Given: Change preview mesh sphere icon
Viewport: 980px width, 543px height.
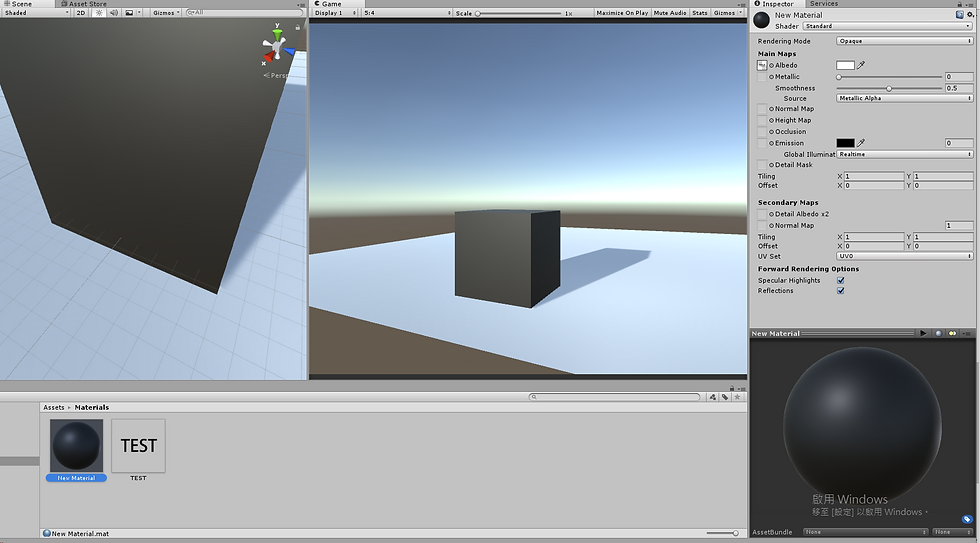Looking at the screenshot, I should 938,333.
